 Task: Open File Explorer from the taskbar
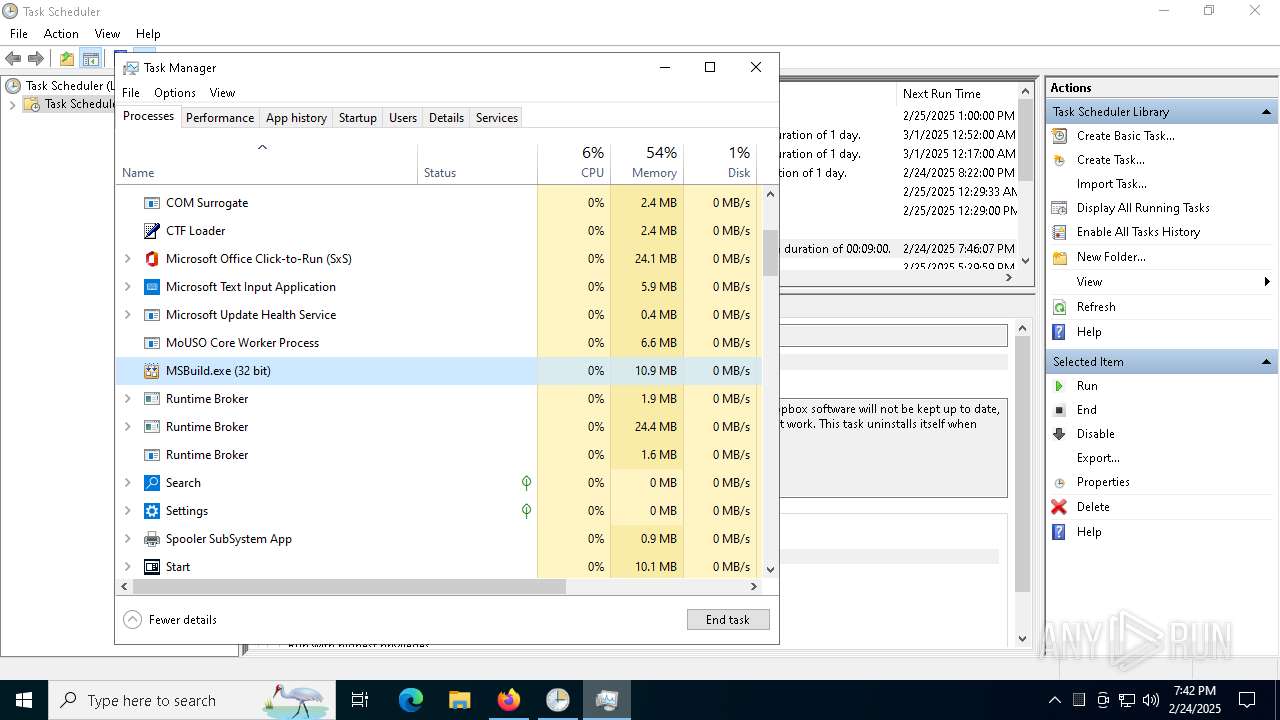(x=459, y=700)
